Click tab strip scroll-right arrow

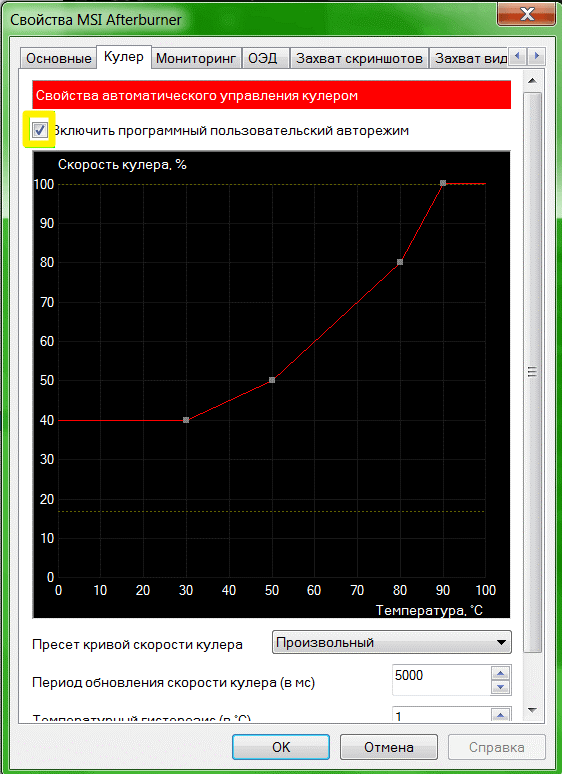(536, 56)
